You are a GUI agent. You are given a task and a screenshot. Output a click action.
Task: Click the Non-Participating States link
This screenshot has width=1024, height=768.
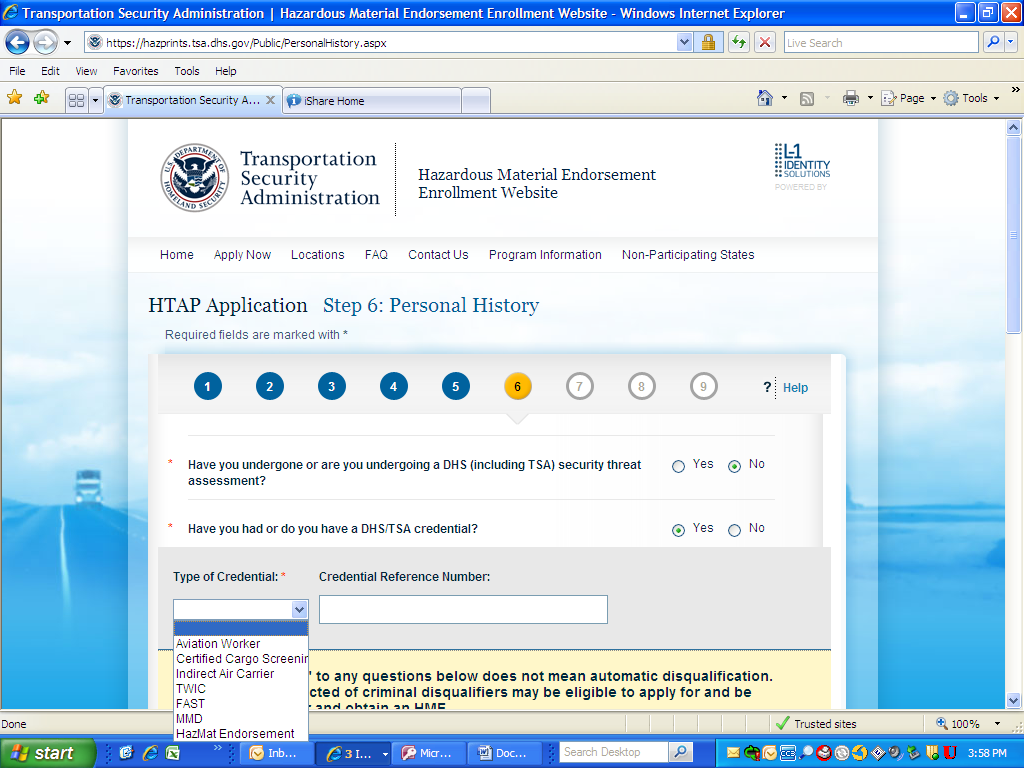coord(688,255)
